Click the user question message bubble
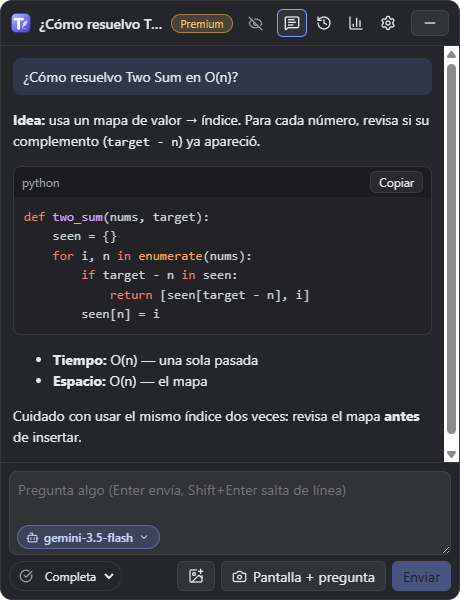 [222, 77]
